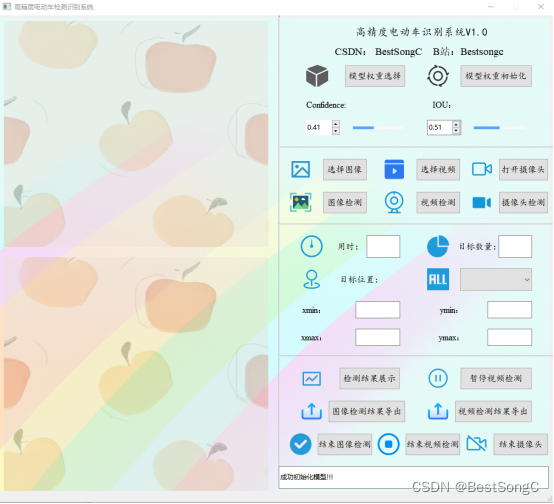Click the pie chart target count icon
This screenshot has width=554, height=504.
pyautogui.click(x=438, y=246)
